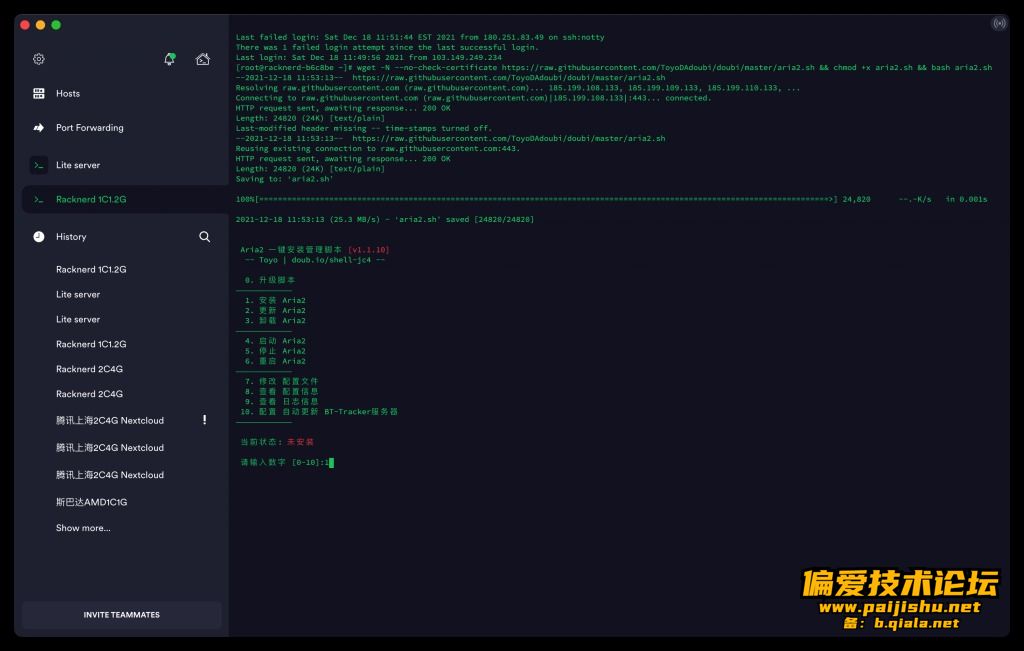Click the wget download progress bar at 100%

tap(535, 199)
